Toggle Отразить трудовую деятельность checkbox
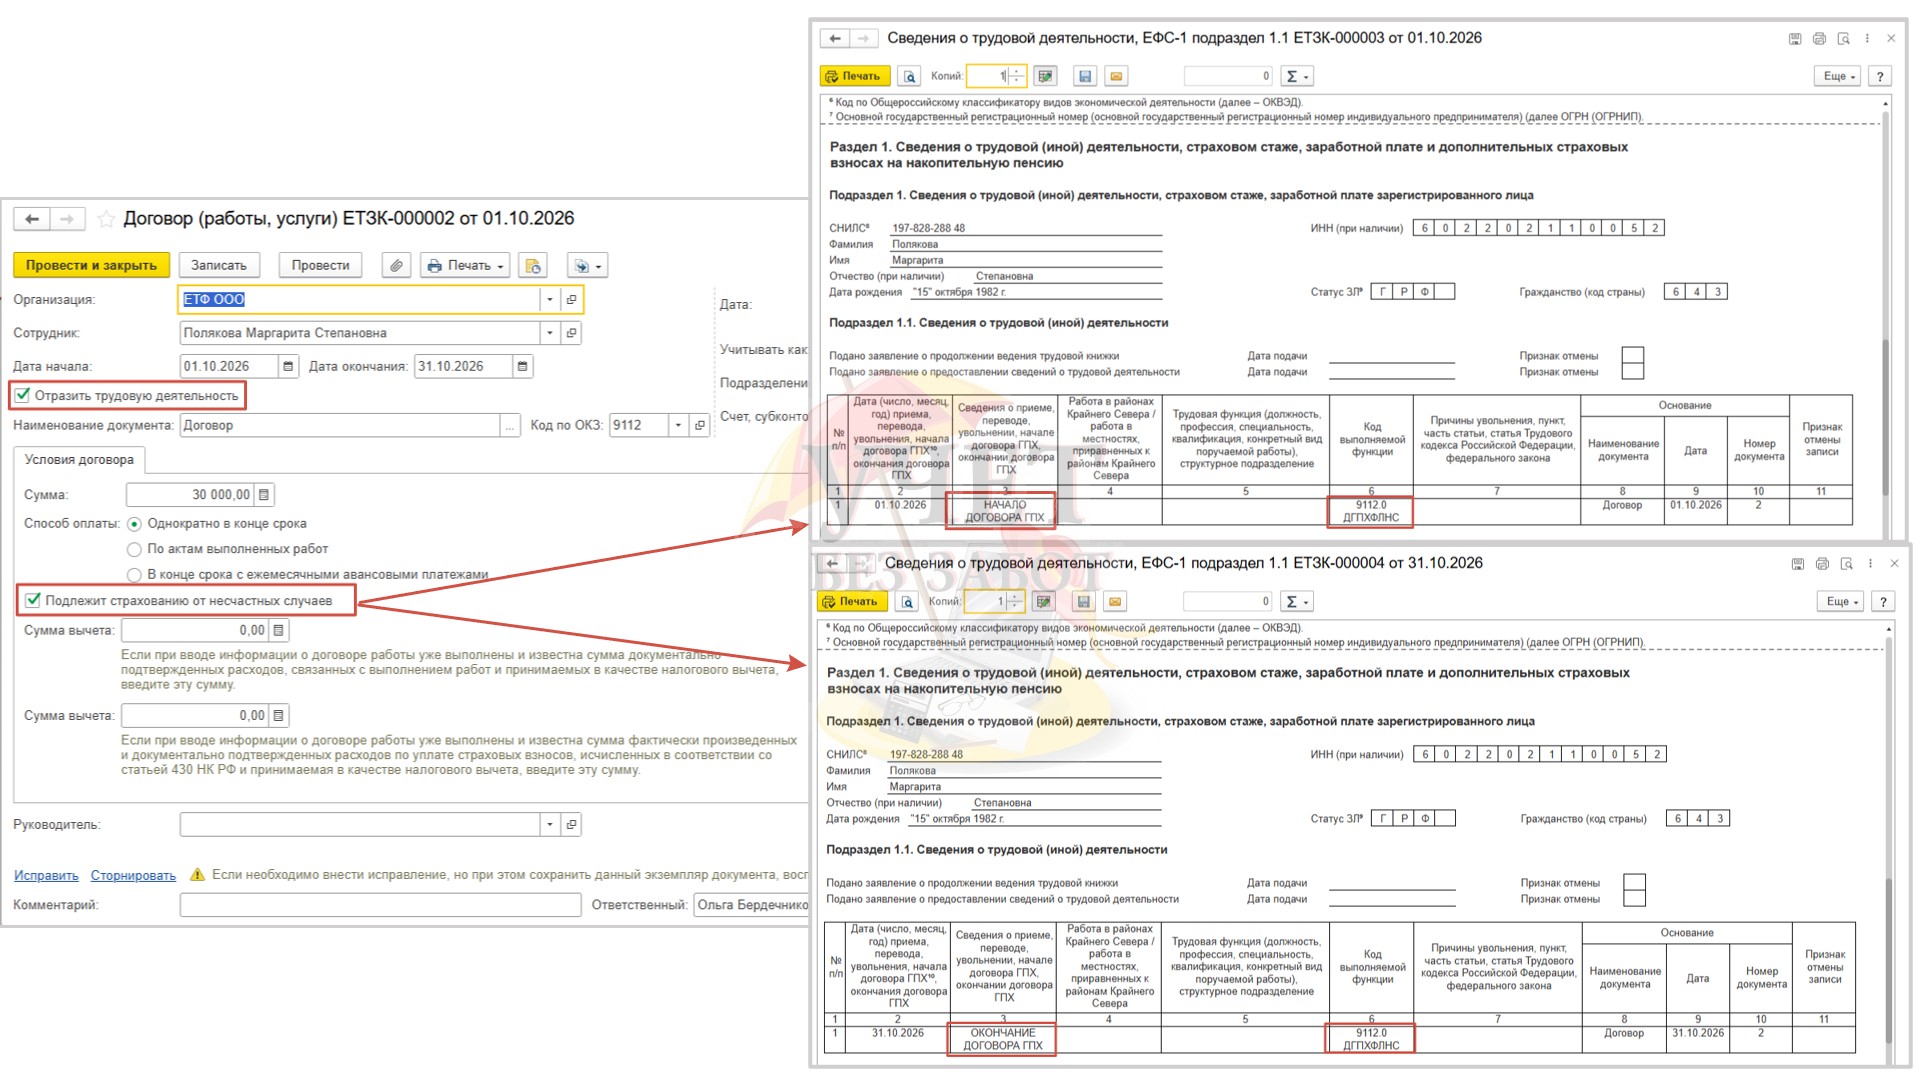The width and height of the screenshot is (1920, 1080). (23, 396)
